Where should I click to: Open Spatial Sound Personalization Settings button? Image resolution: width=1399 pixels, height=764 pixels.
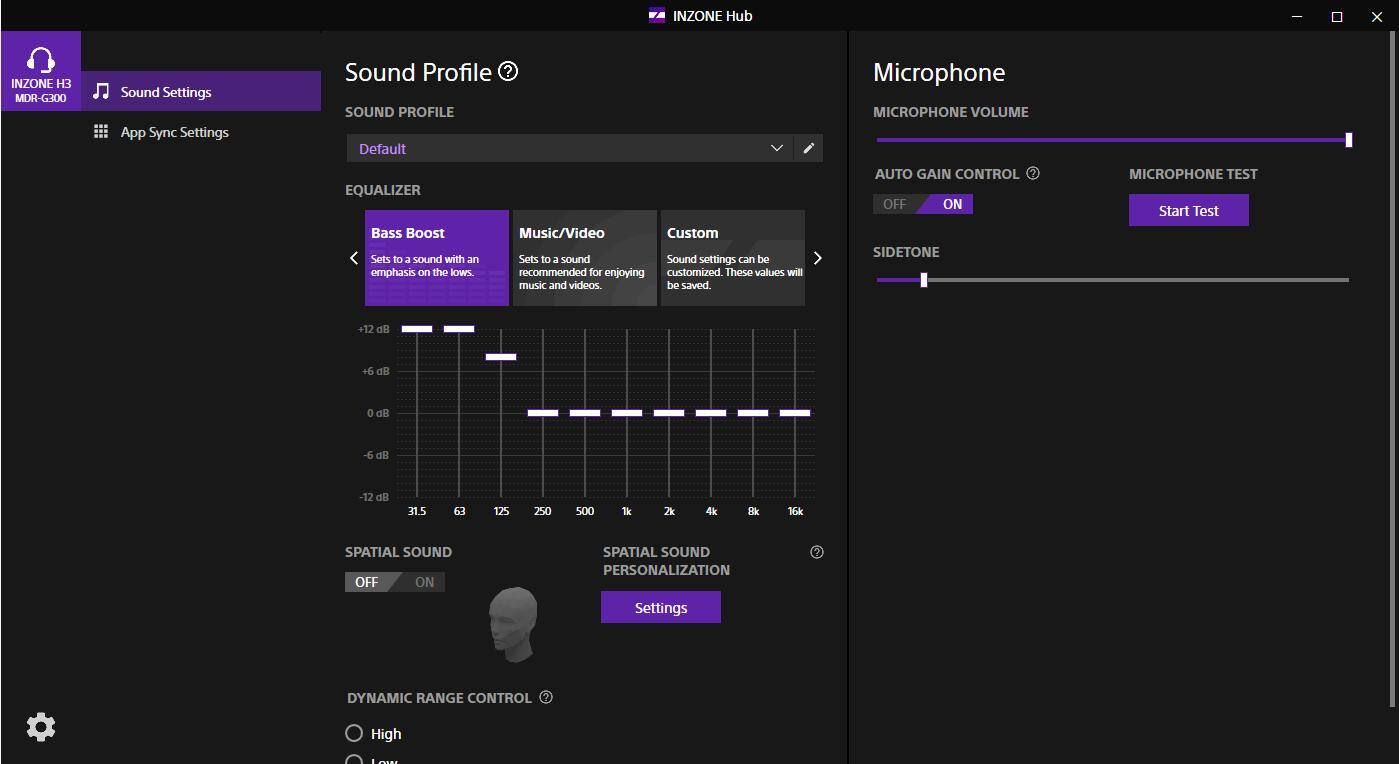click(x=660, y=607)
